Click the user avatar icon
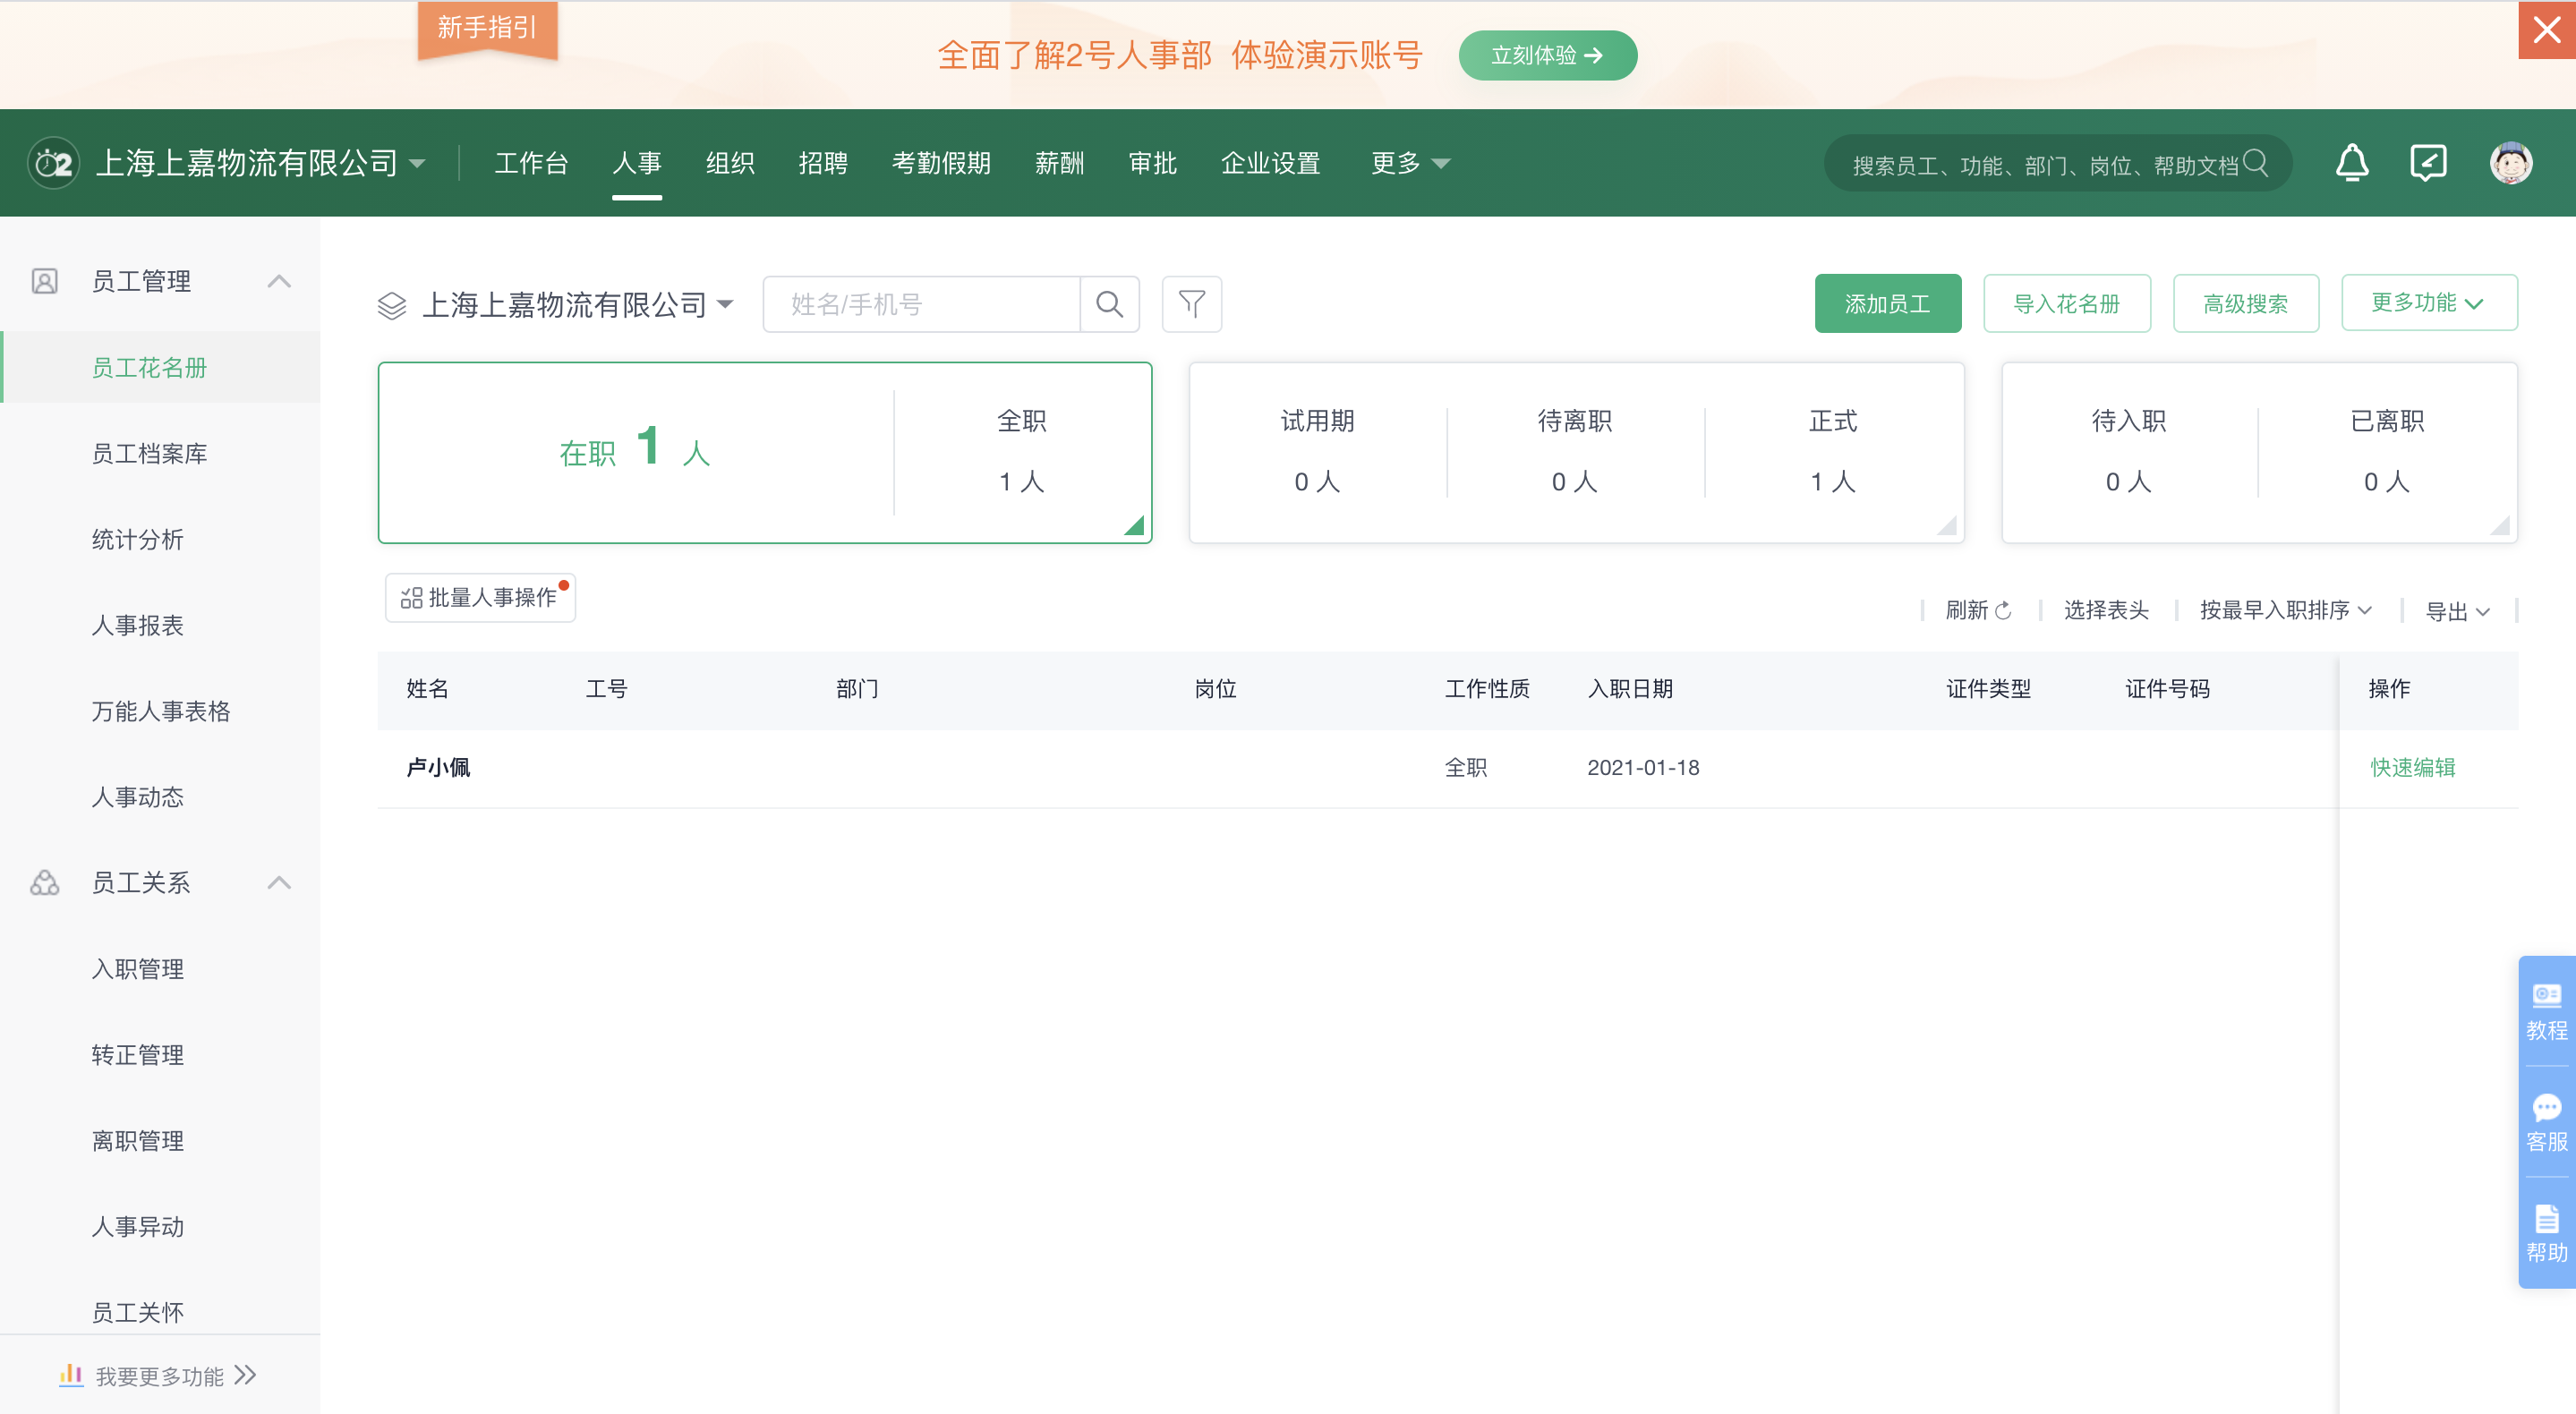The image size is (2576, 1414). tap(2510, 163)
